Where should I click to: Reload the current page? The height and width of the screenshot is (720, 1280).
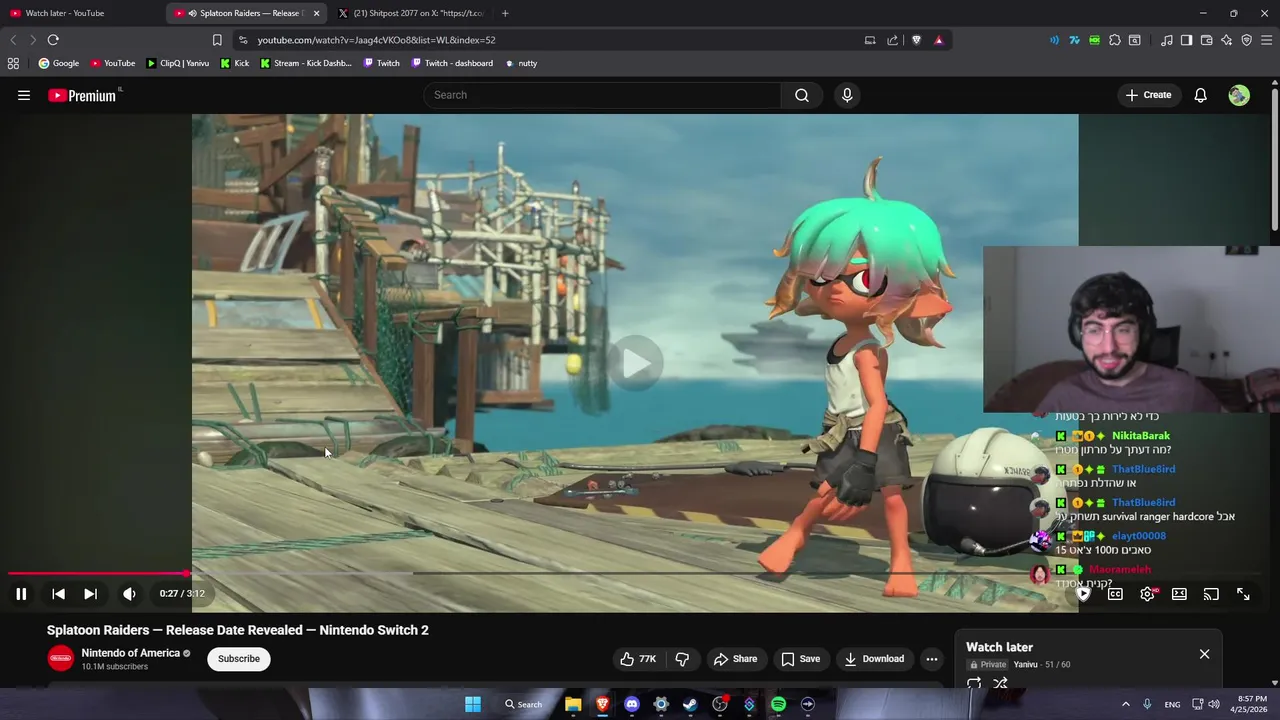point(53,40)
